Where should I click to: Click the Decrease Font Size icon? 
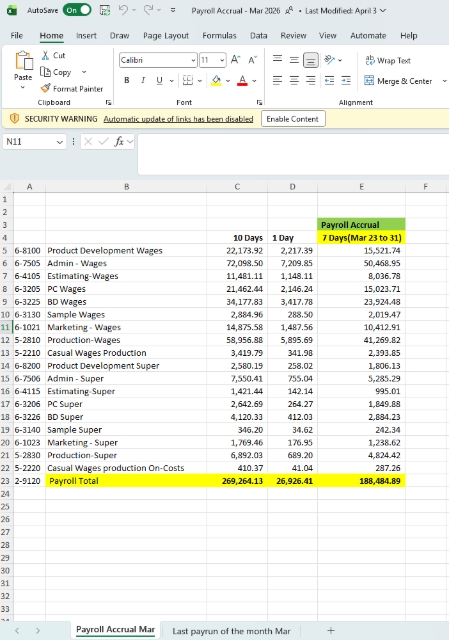click(253, 60)
